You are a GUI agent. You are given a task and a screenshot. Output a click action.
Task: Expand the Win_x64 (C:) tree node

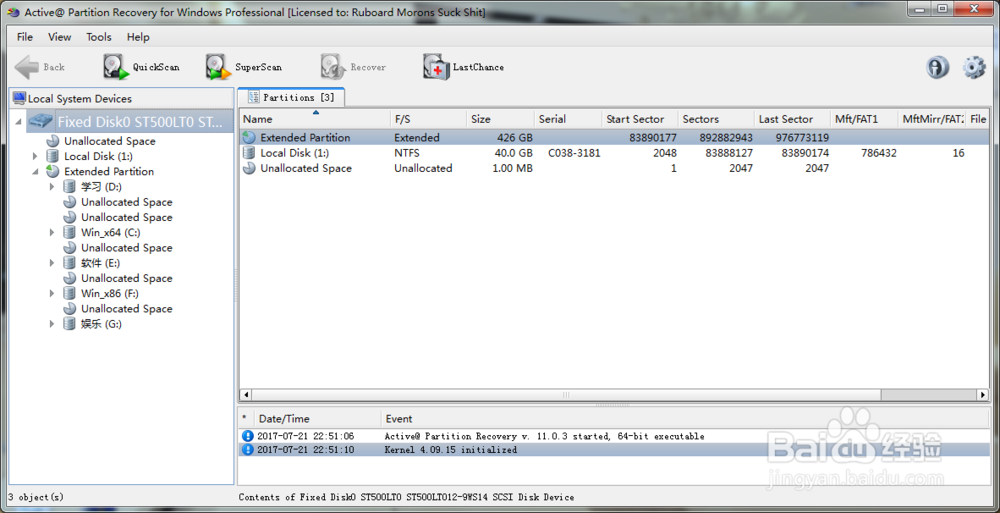(52, 233)
